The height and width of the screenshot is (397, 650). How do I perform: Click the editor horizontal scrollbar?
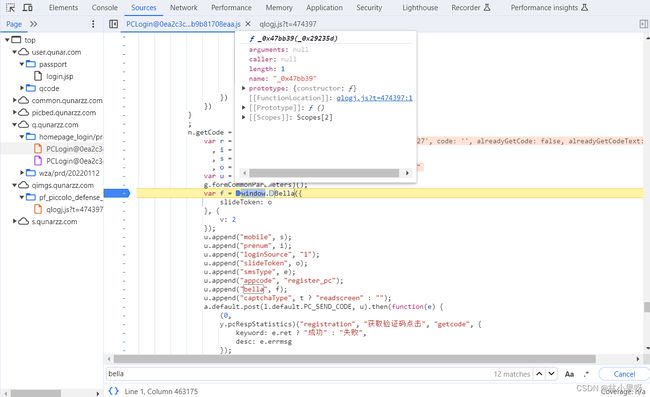pyautogui.click(x=354, y=359)
